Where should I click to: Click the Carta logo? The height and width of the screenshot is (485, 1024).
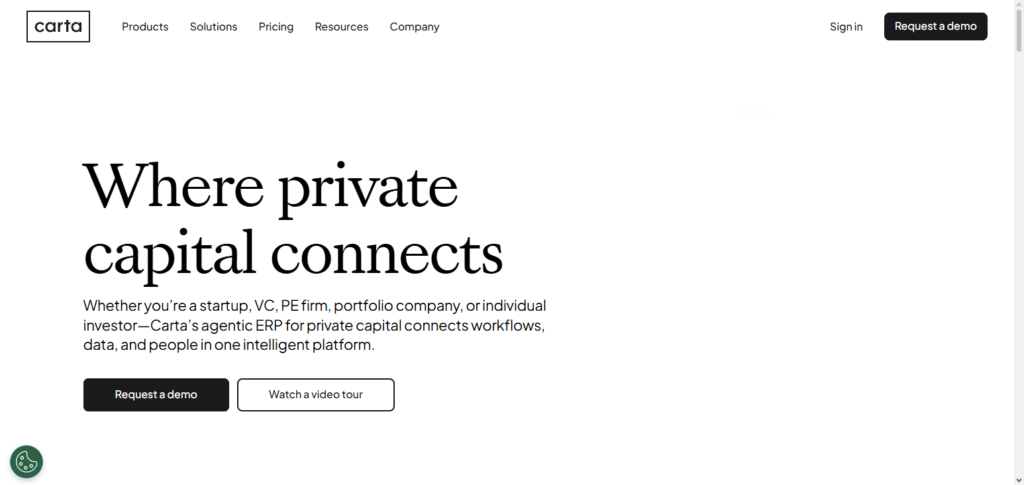point(58,27)
